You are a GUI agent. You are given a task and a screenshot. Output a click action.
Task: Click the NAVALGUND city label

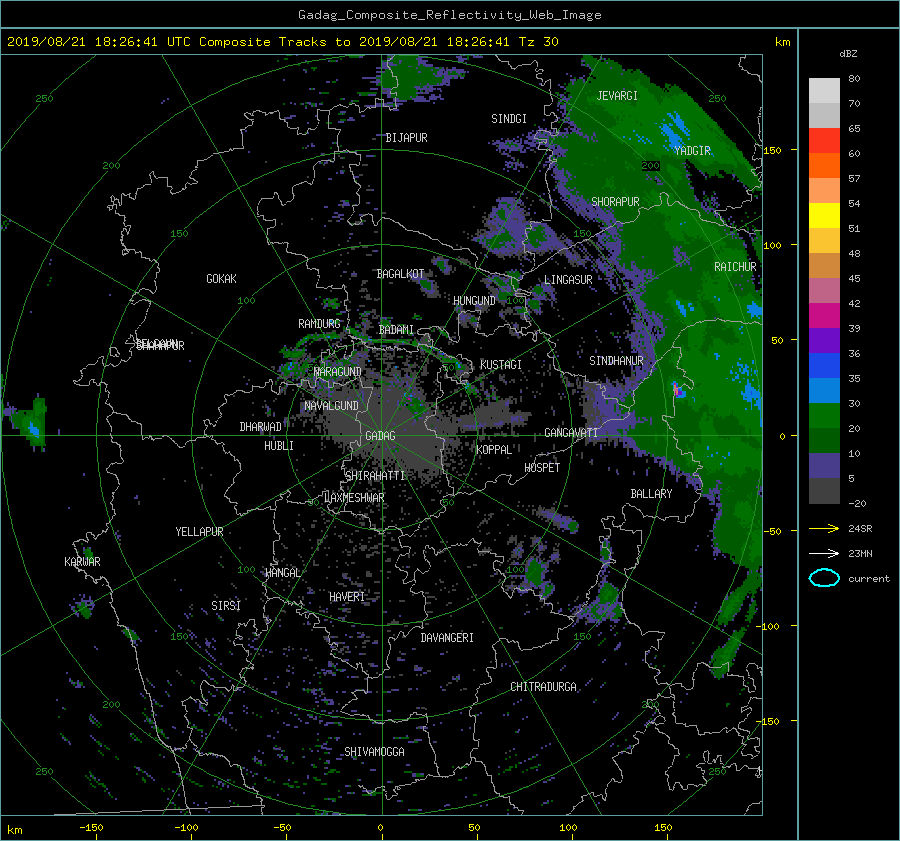click(331, 406)
